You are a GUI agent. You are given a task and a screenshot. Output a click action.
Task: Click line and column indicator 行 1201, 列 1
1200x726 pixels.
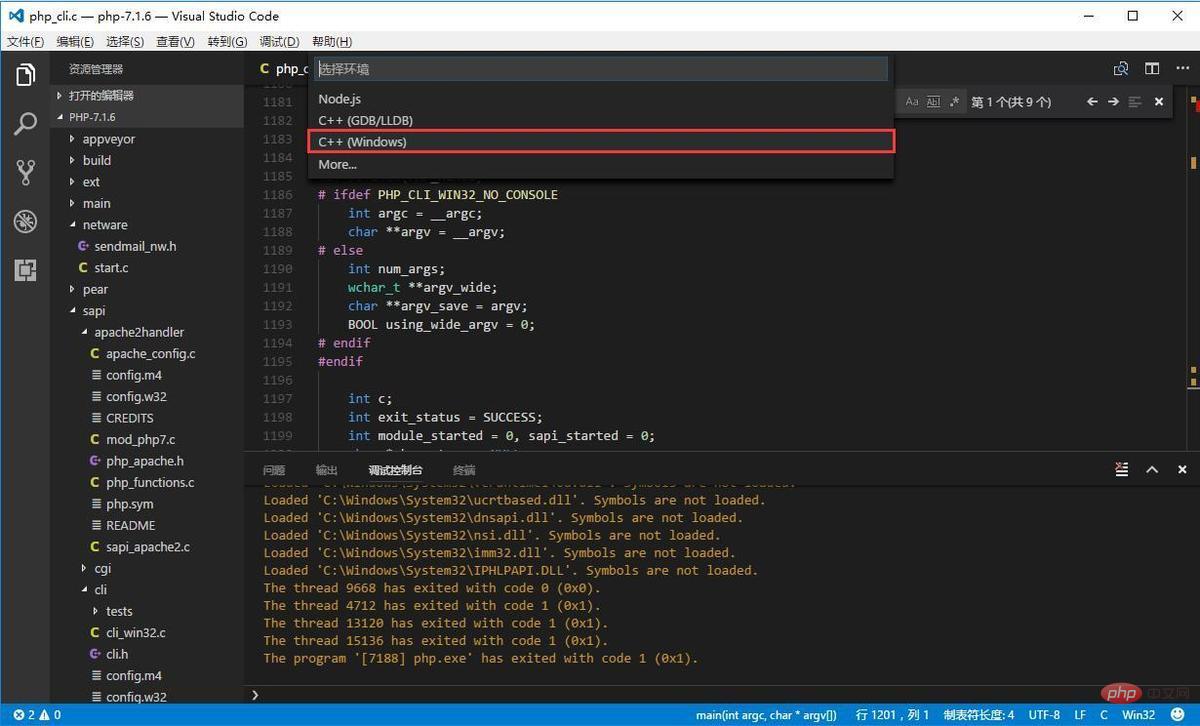(x=893, y=715)
